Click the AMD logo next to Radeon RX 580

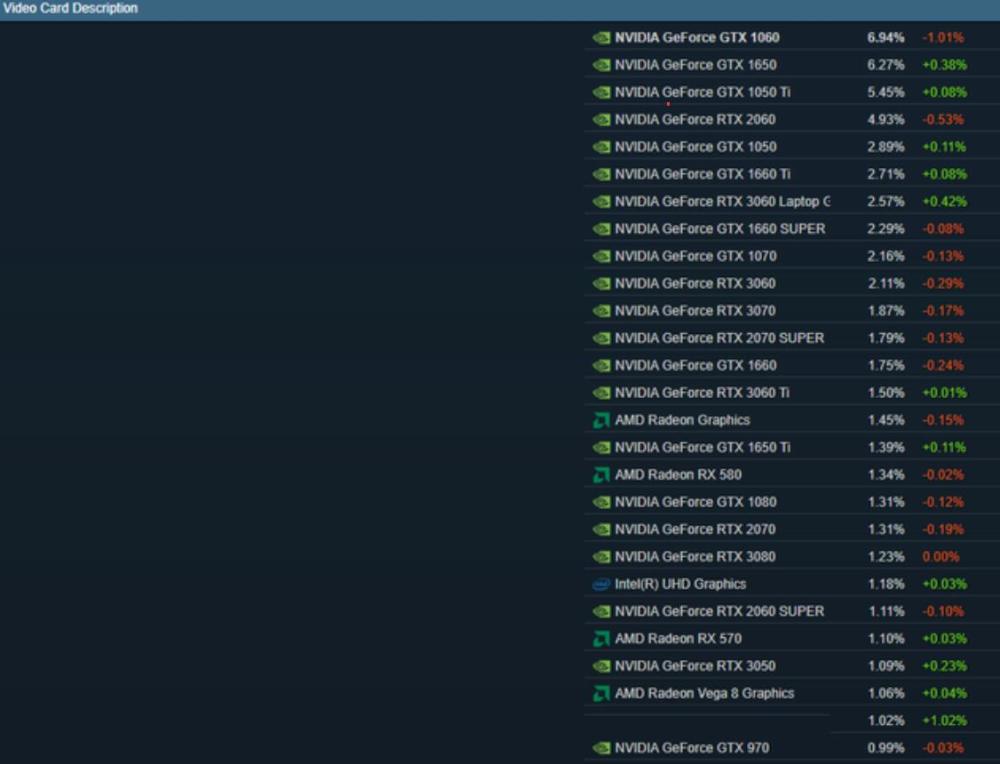coord(601,475)
